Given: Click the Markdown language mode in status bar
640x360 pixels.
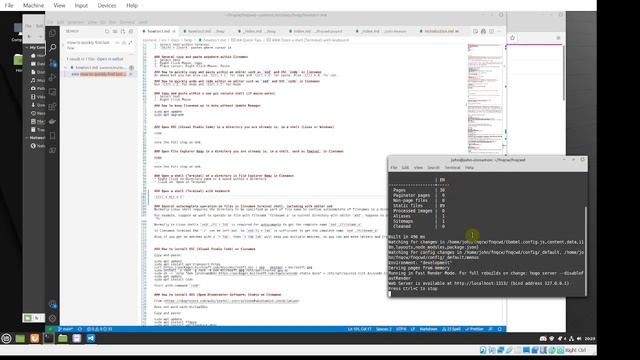Looking at the screenshot, I should coord(428,329).
